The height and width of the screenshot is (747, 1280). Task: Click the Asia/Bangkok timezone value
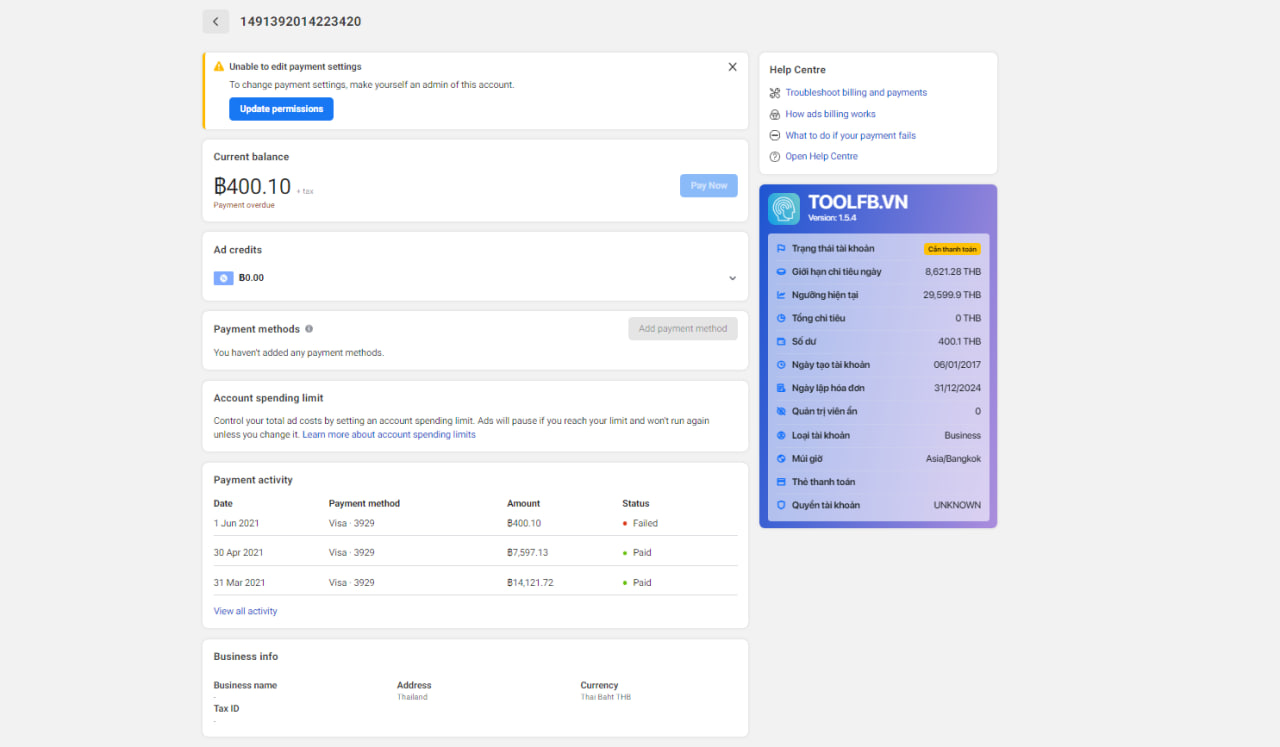click(x=953, y=459)
